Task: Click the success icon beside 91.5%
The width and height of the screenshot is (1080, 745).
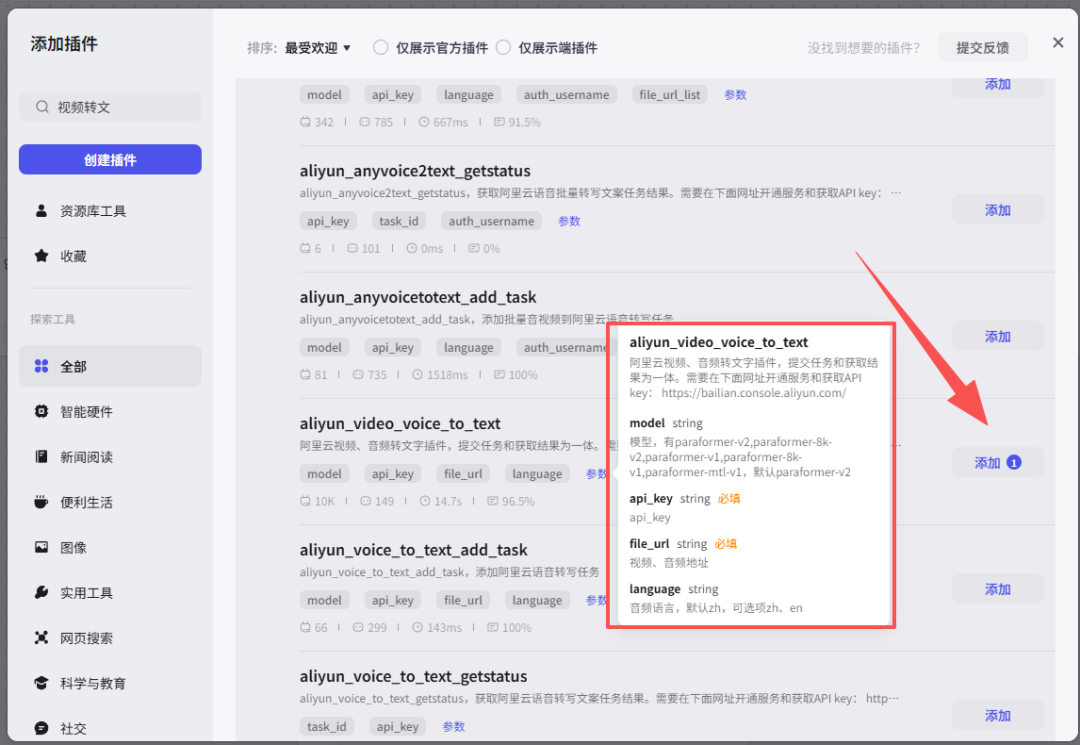Action: [x=499, y=122]
